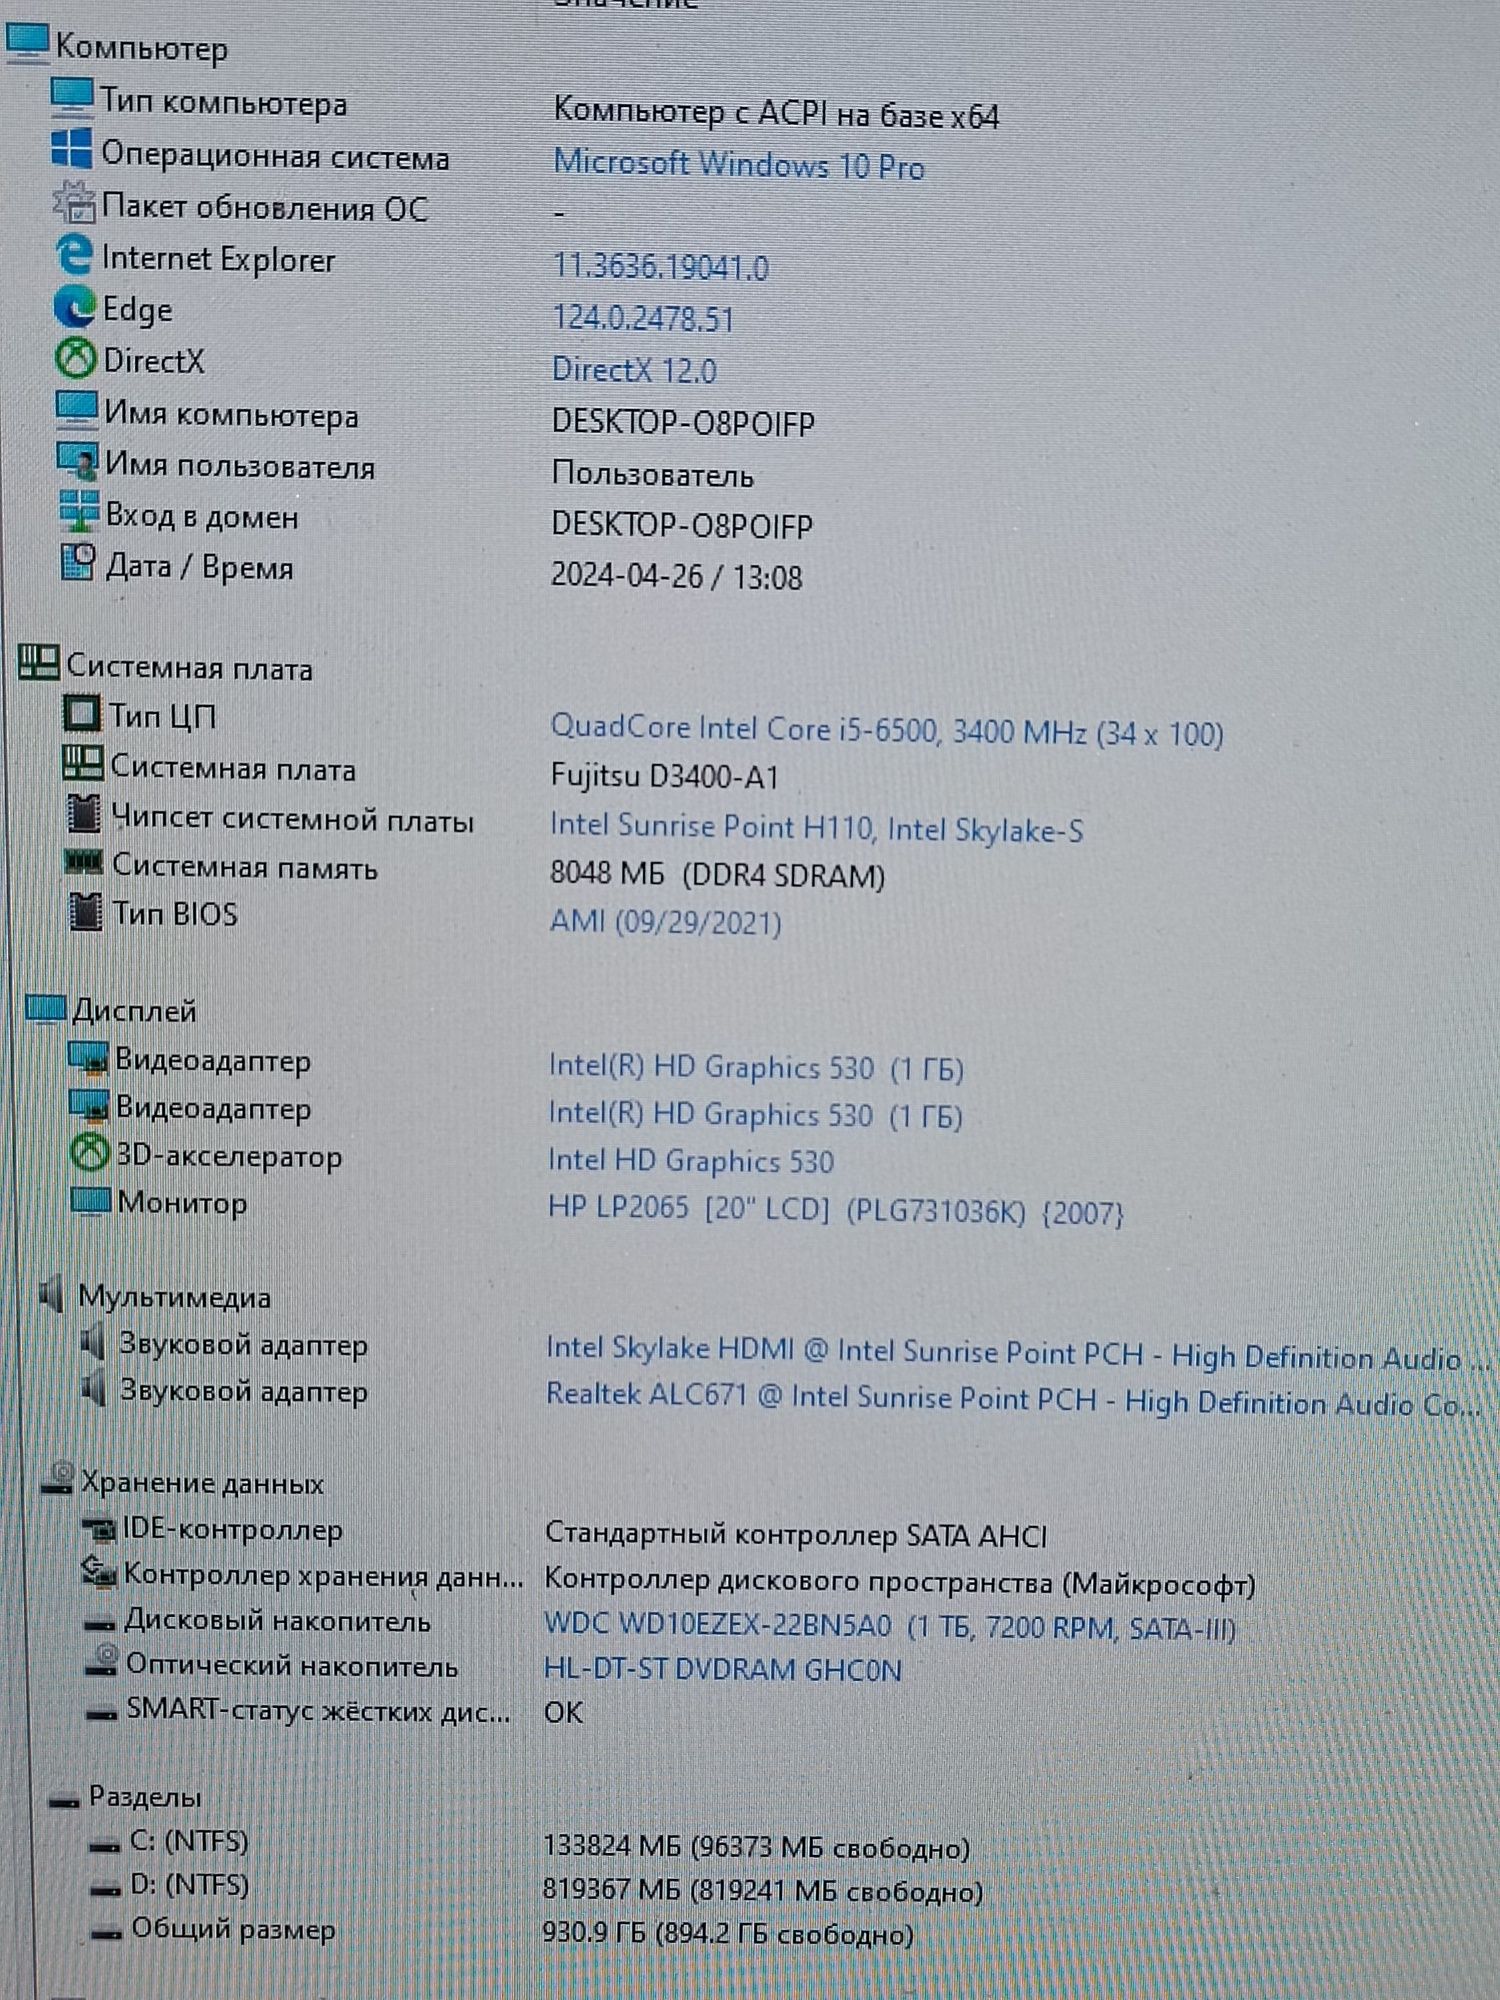Viewport: 1500px width, 2000px height.
Task: Select the Fujitsu D3400-A1 motherboard value
Action: click(664, 776)
